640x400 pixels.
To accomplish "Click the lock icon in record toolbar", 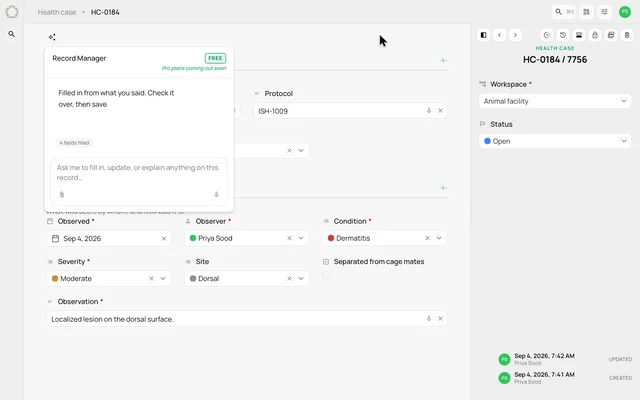I will 595,35.
